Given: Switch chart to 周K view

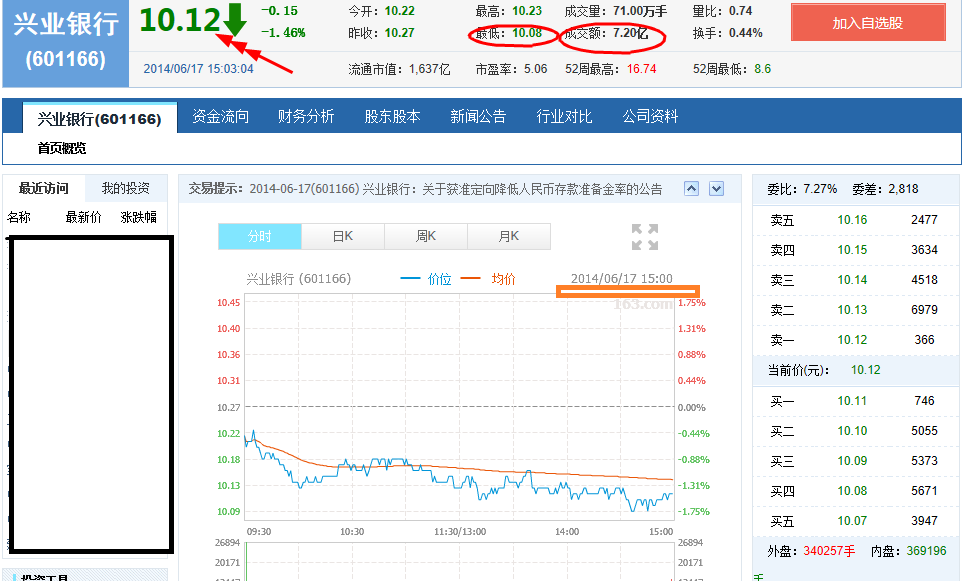Looking at the screenshot, I should (x=425, y=237).
